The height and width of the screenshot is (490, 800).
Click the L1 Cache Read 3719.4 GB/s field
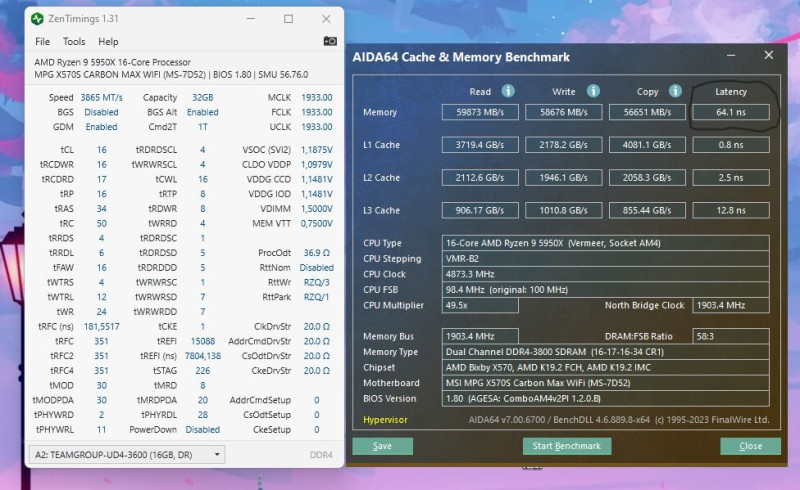click(480, 145)
